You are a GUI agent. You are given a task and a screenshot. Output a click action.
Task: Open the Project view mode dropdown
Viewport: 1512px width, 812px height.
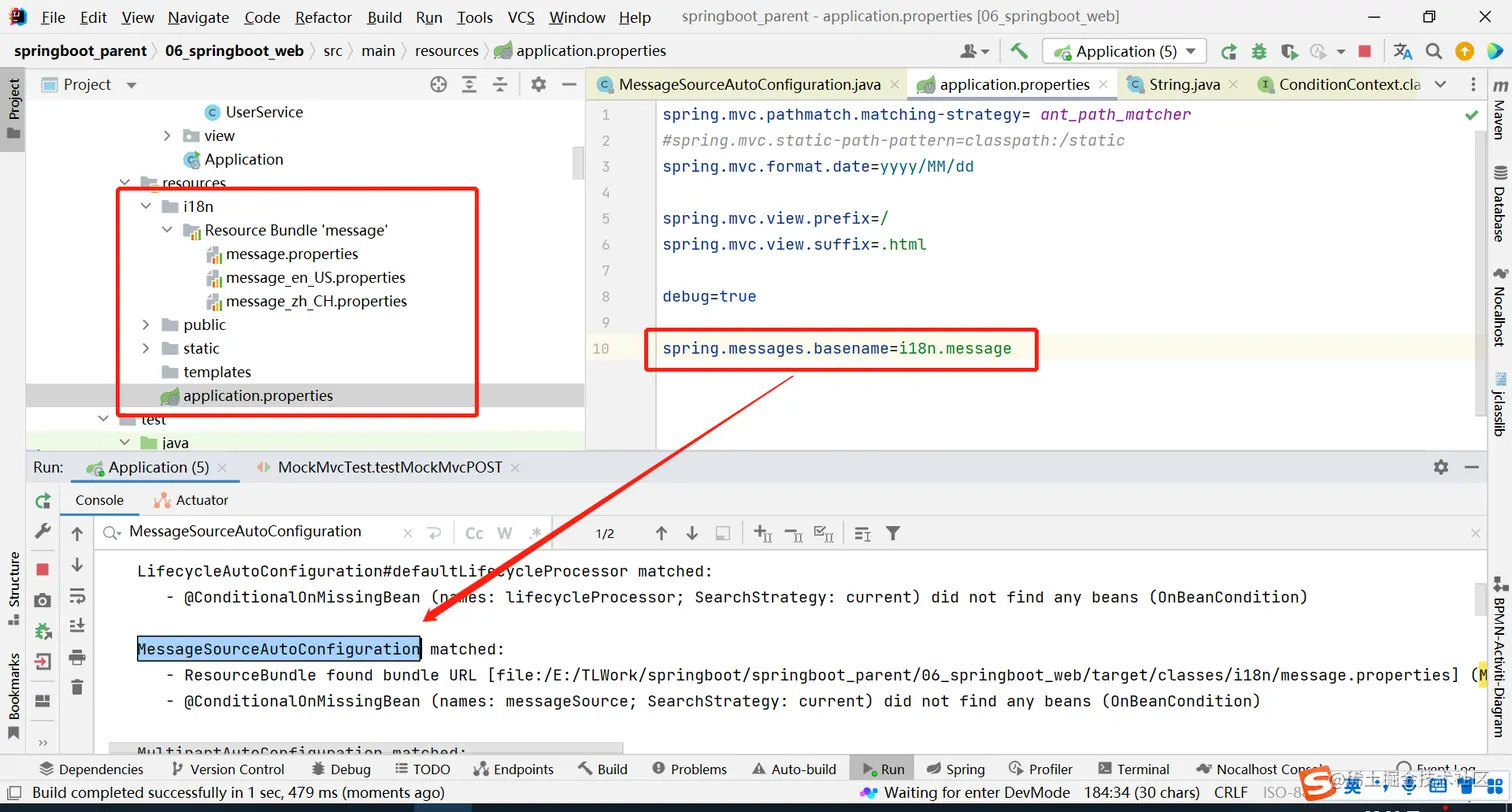[131, 85]
